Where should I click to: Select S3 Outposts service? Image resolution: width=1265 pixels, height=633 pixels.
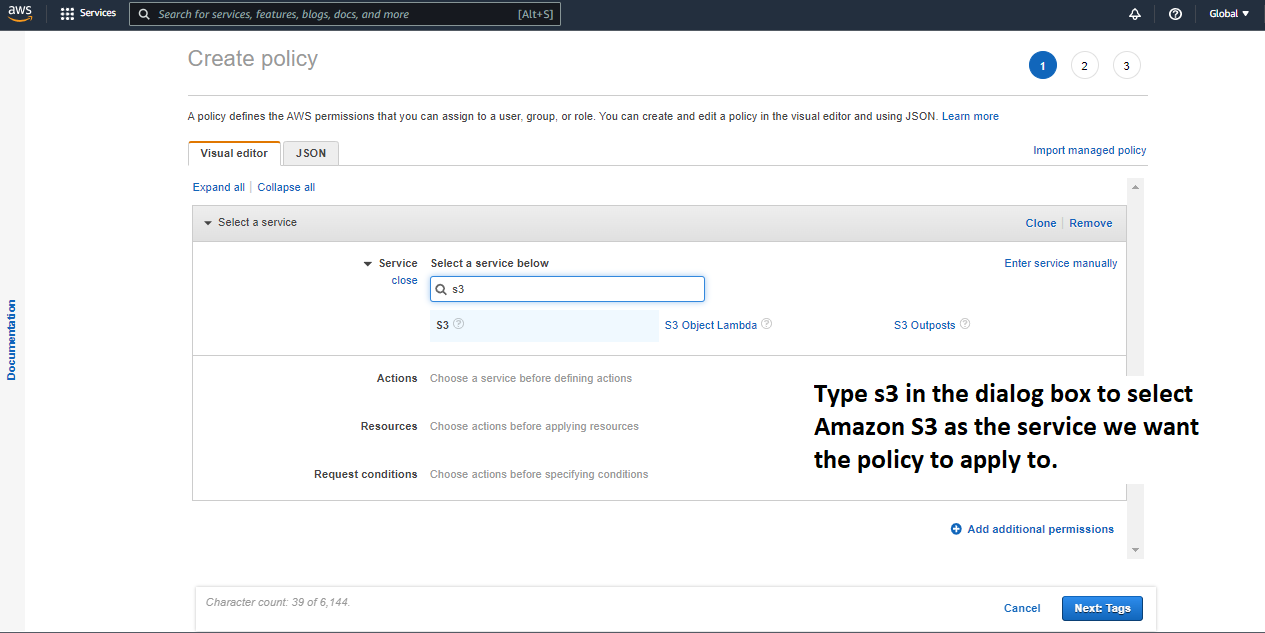tap(925, 325)
